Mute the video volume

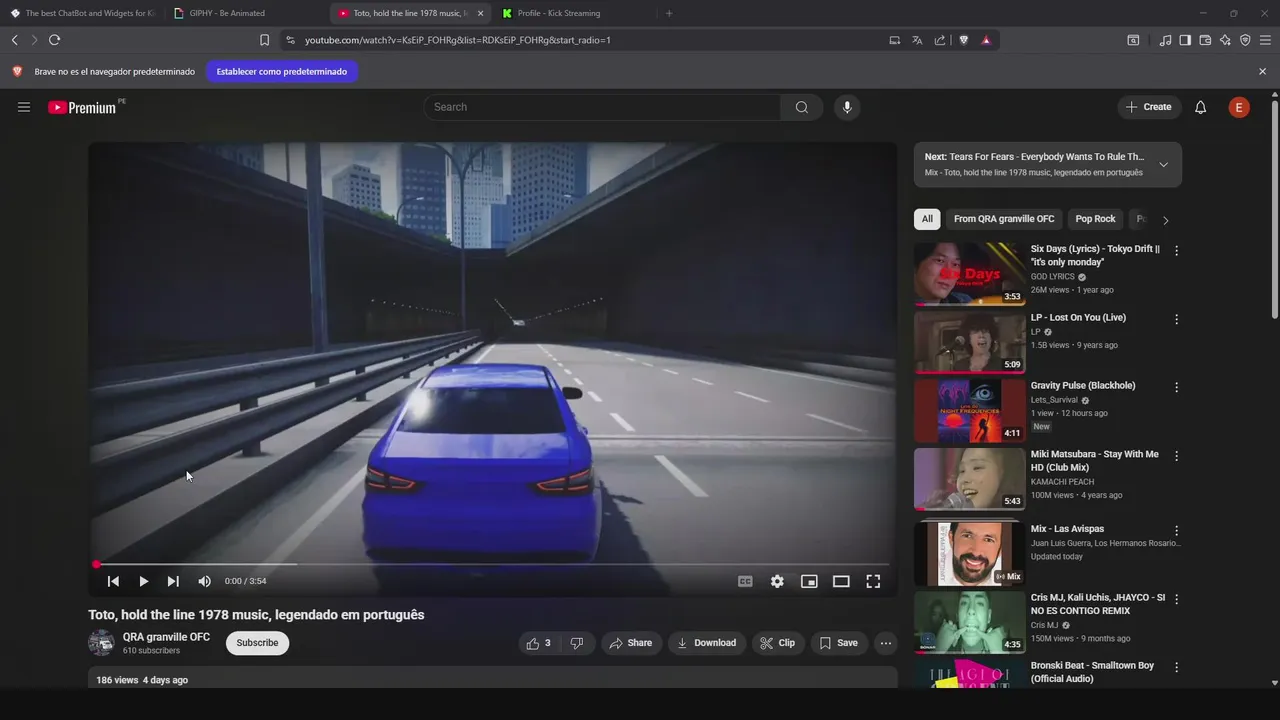(204, 581)
